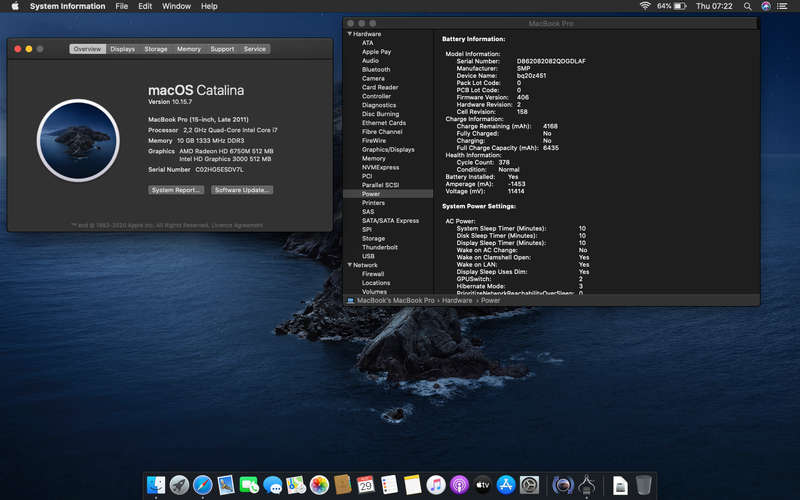
Task: Open the Apple TV app in Dock
Action: tap(483, 485)
